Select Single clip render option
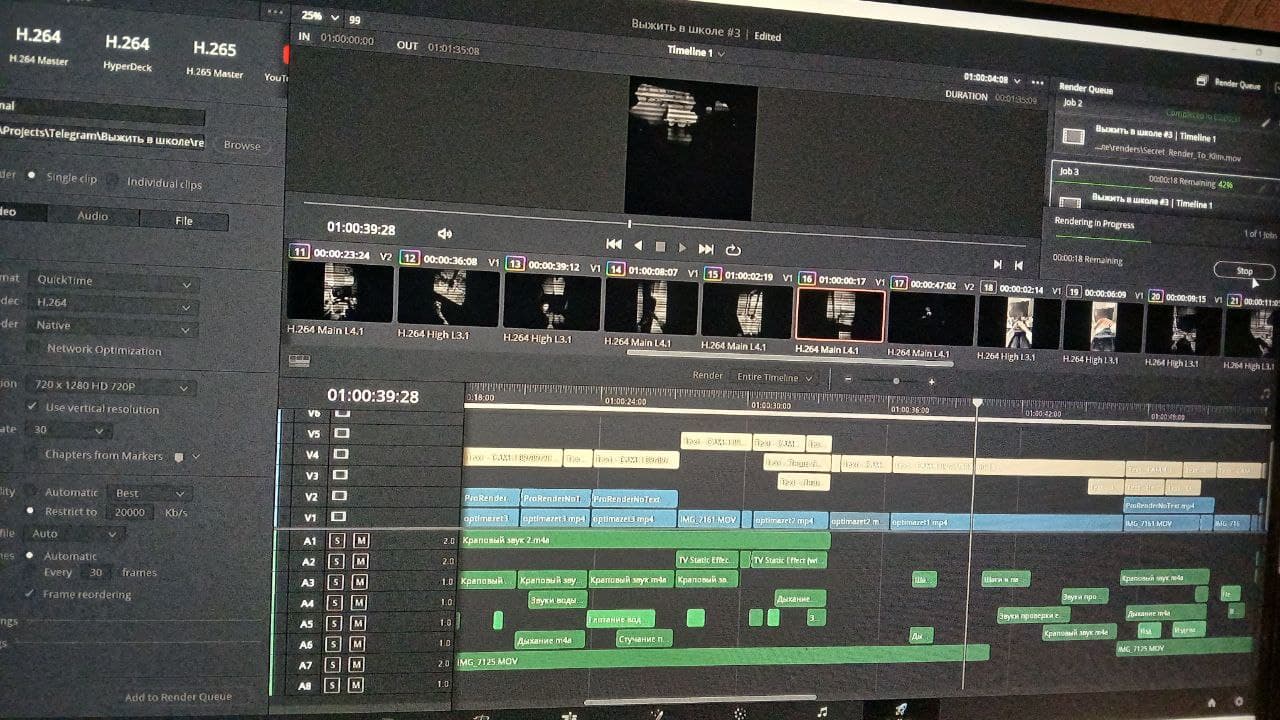Viewport: 1280px width, 720px height. [x=31, y=175]
